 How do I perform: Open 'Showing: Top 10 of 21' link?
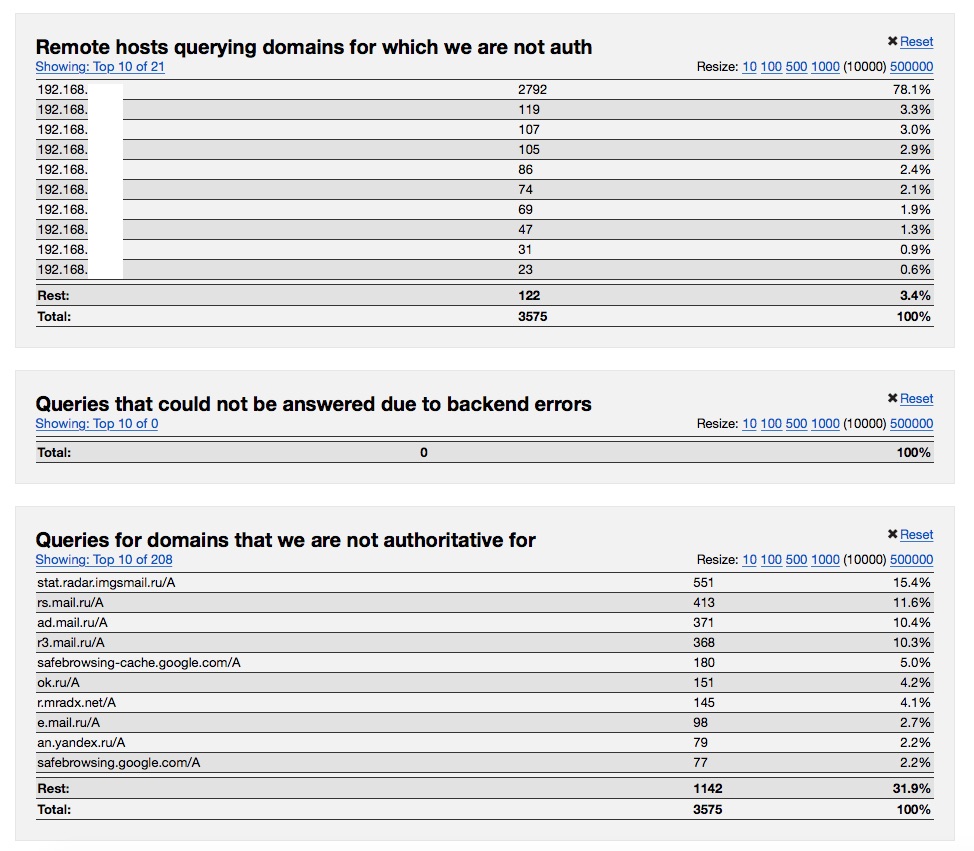100,67
